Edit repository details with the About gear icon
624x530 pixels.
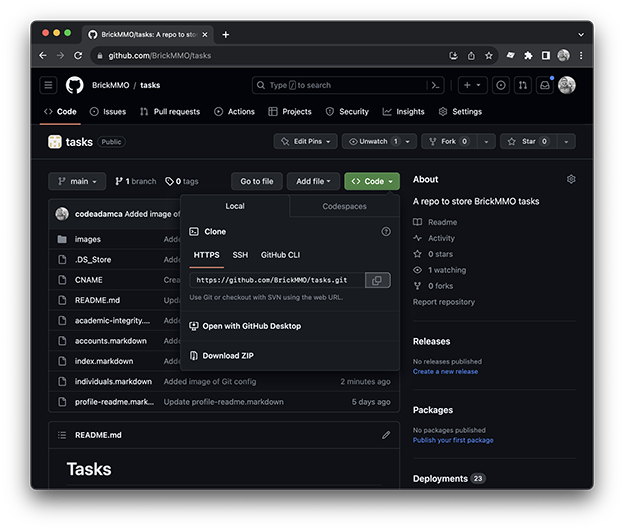pyautogui.click(x=571, y=179)
